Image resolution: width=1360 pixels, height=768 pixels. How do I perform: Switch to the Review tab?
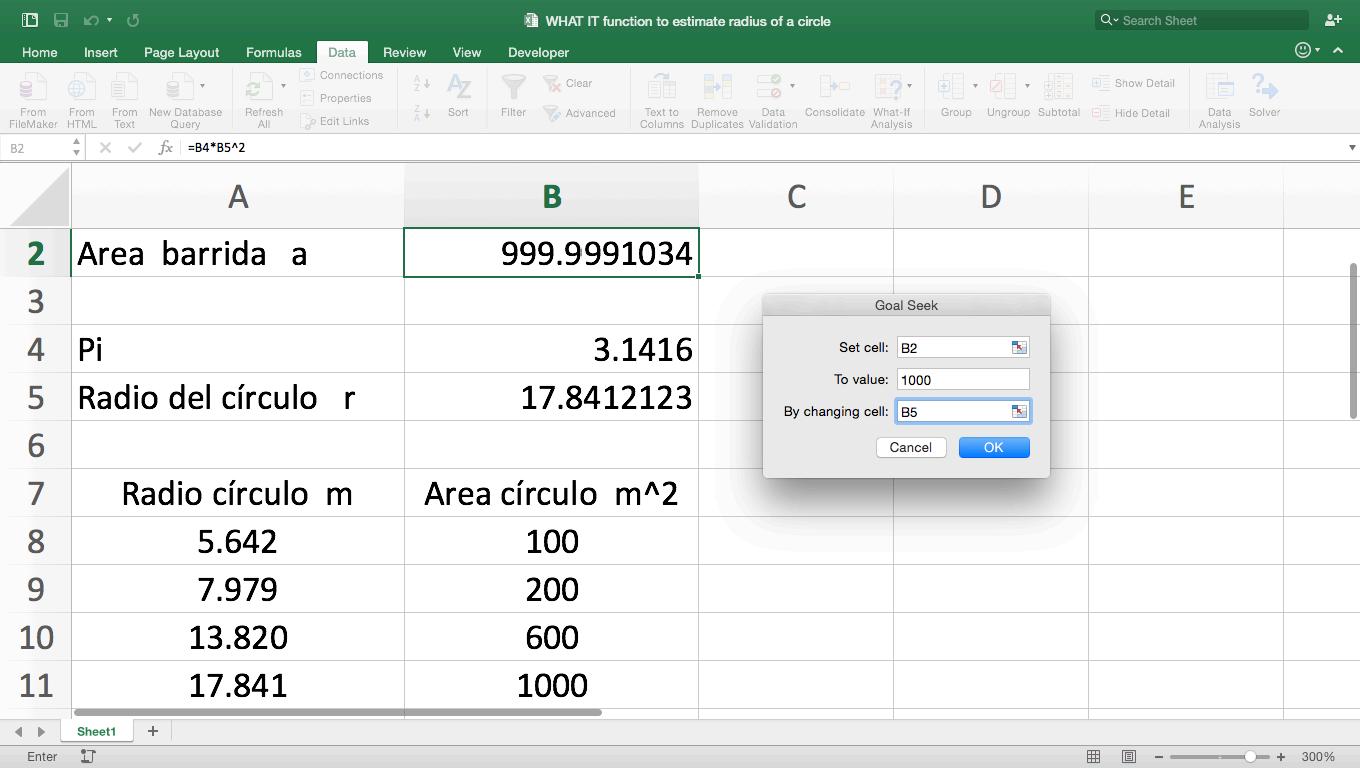tap(404, 52)
